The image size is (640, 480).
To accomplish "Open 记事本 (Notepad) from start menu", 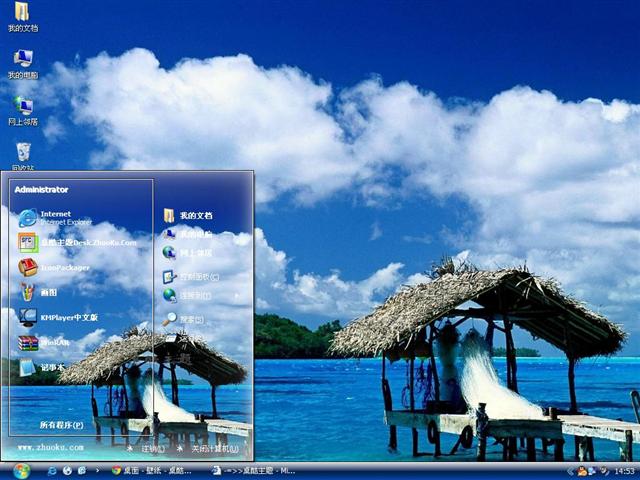I will click(42, 367).
